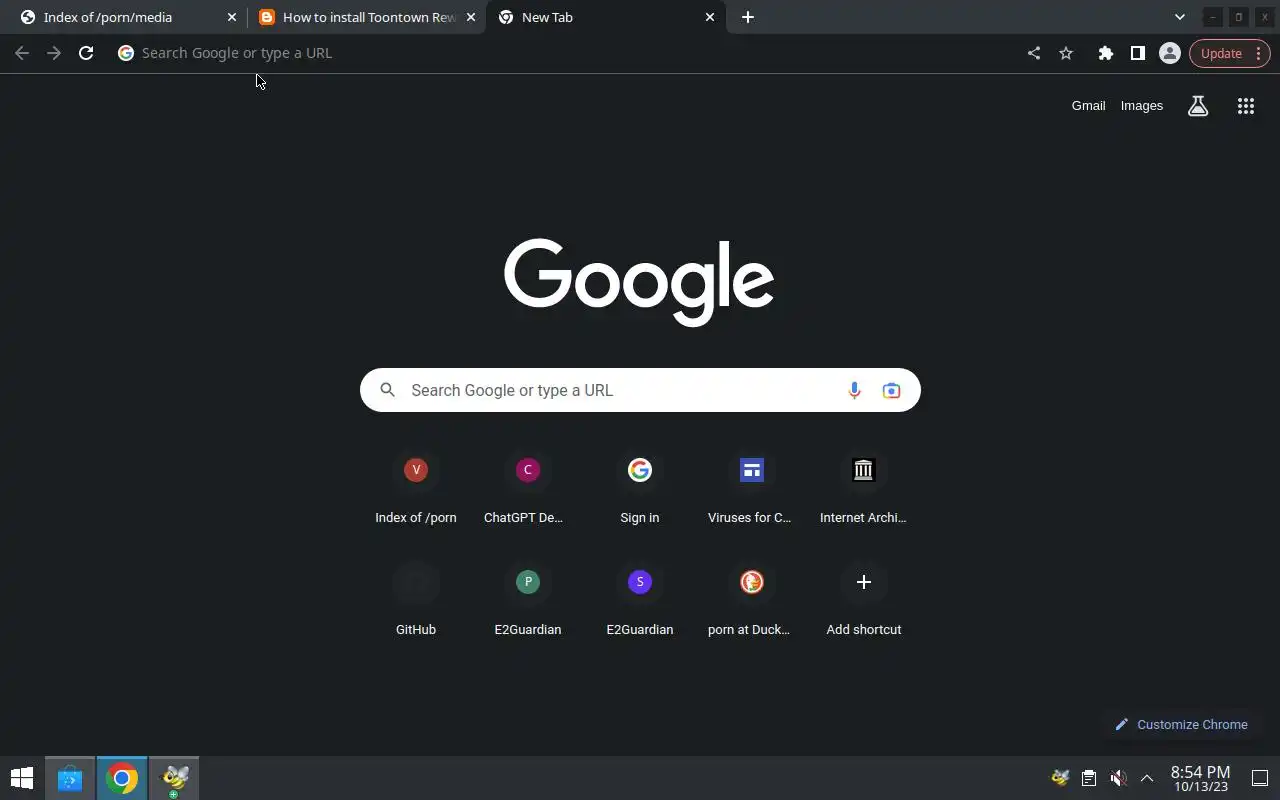Open the Chrome profile avatar
Viewport: 1280px width, 800px height.
pyautogui.click(x=1169, y=53)
